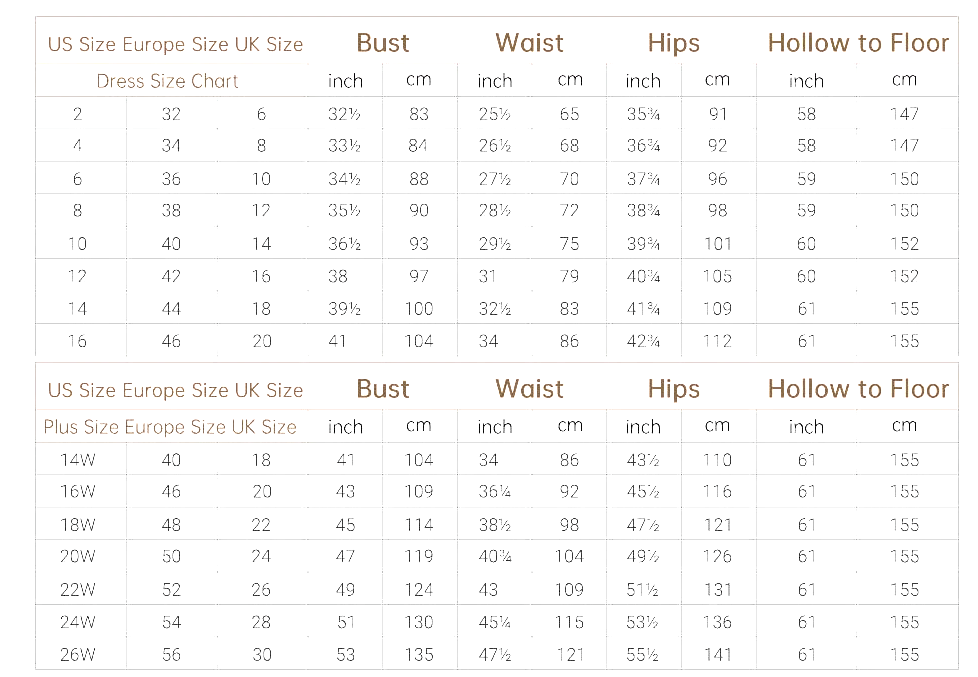The height and width of the screenshot is (677, 978).
Task: Click the hips value 101 cm cell
Action: point(717,244)
